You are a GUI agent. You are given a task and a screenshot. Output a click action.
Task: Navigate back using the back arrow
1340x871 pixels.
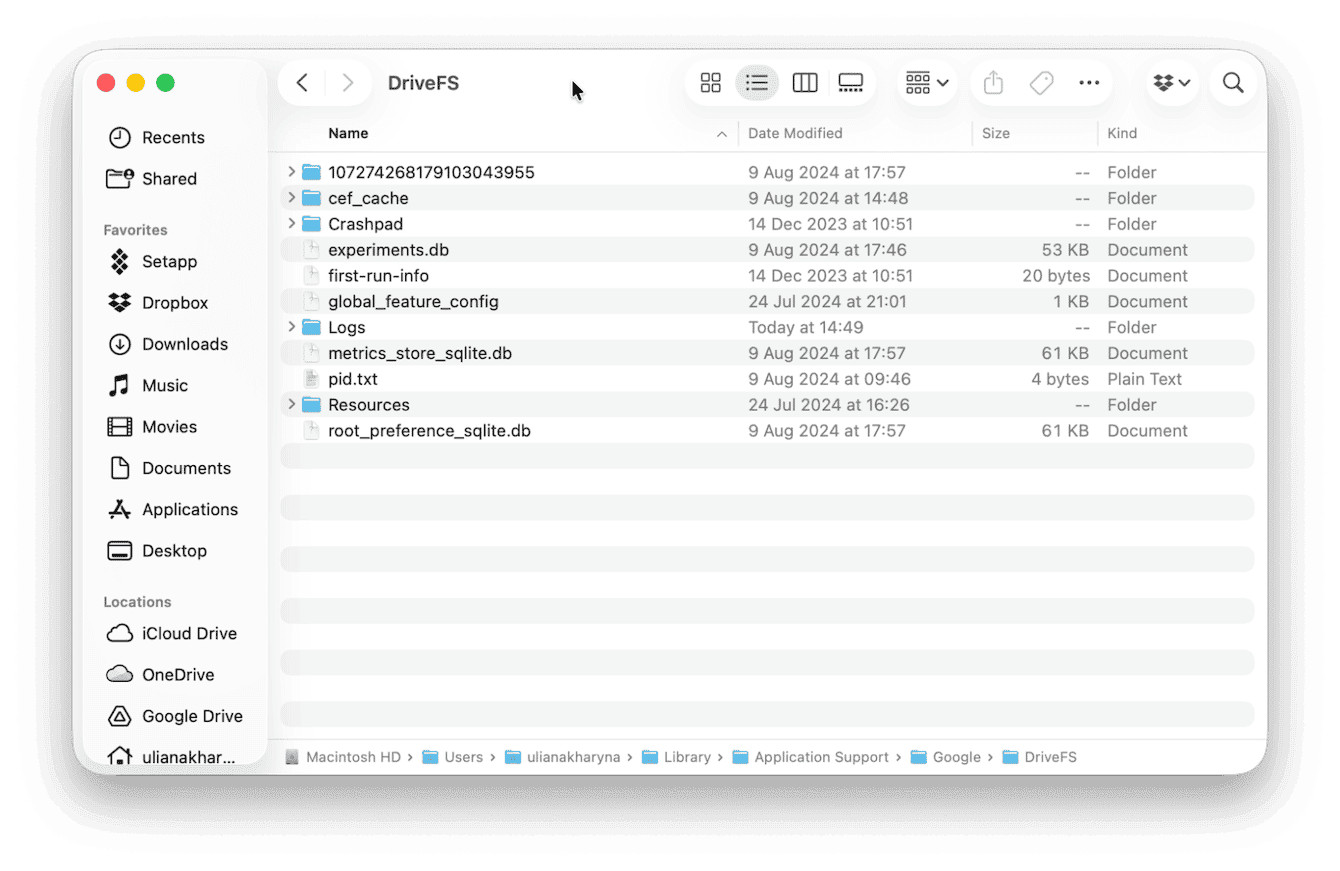coord(302,82)
